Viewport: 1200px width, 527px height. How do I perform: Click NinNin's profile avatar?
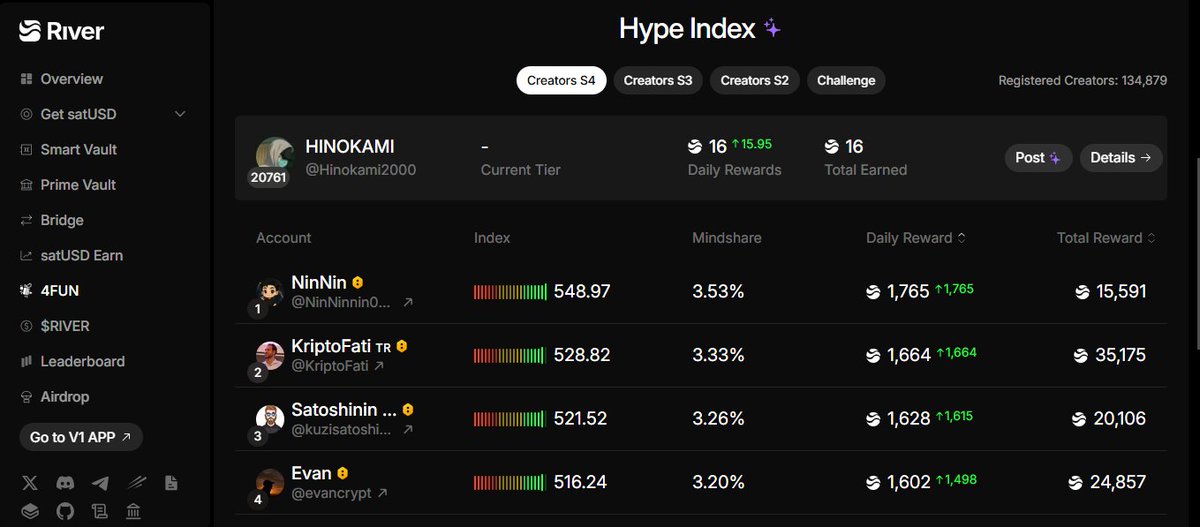click(x=271, y=292)
